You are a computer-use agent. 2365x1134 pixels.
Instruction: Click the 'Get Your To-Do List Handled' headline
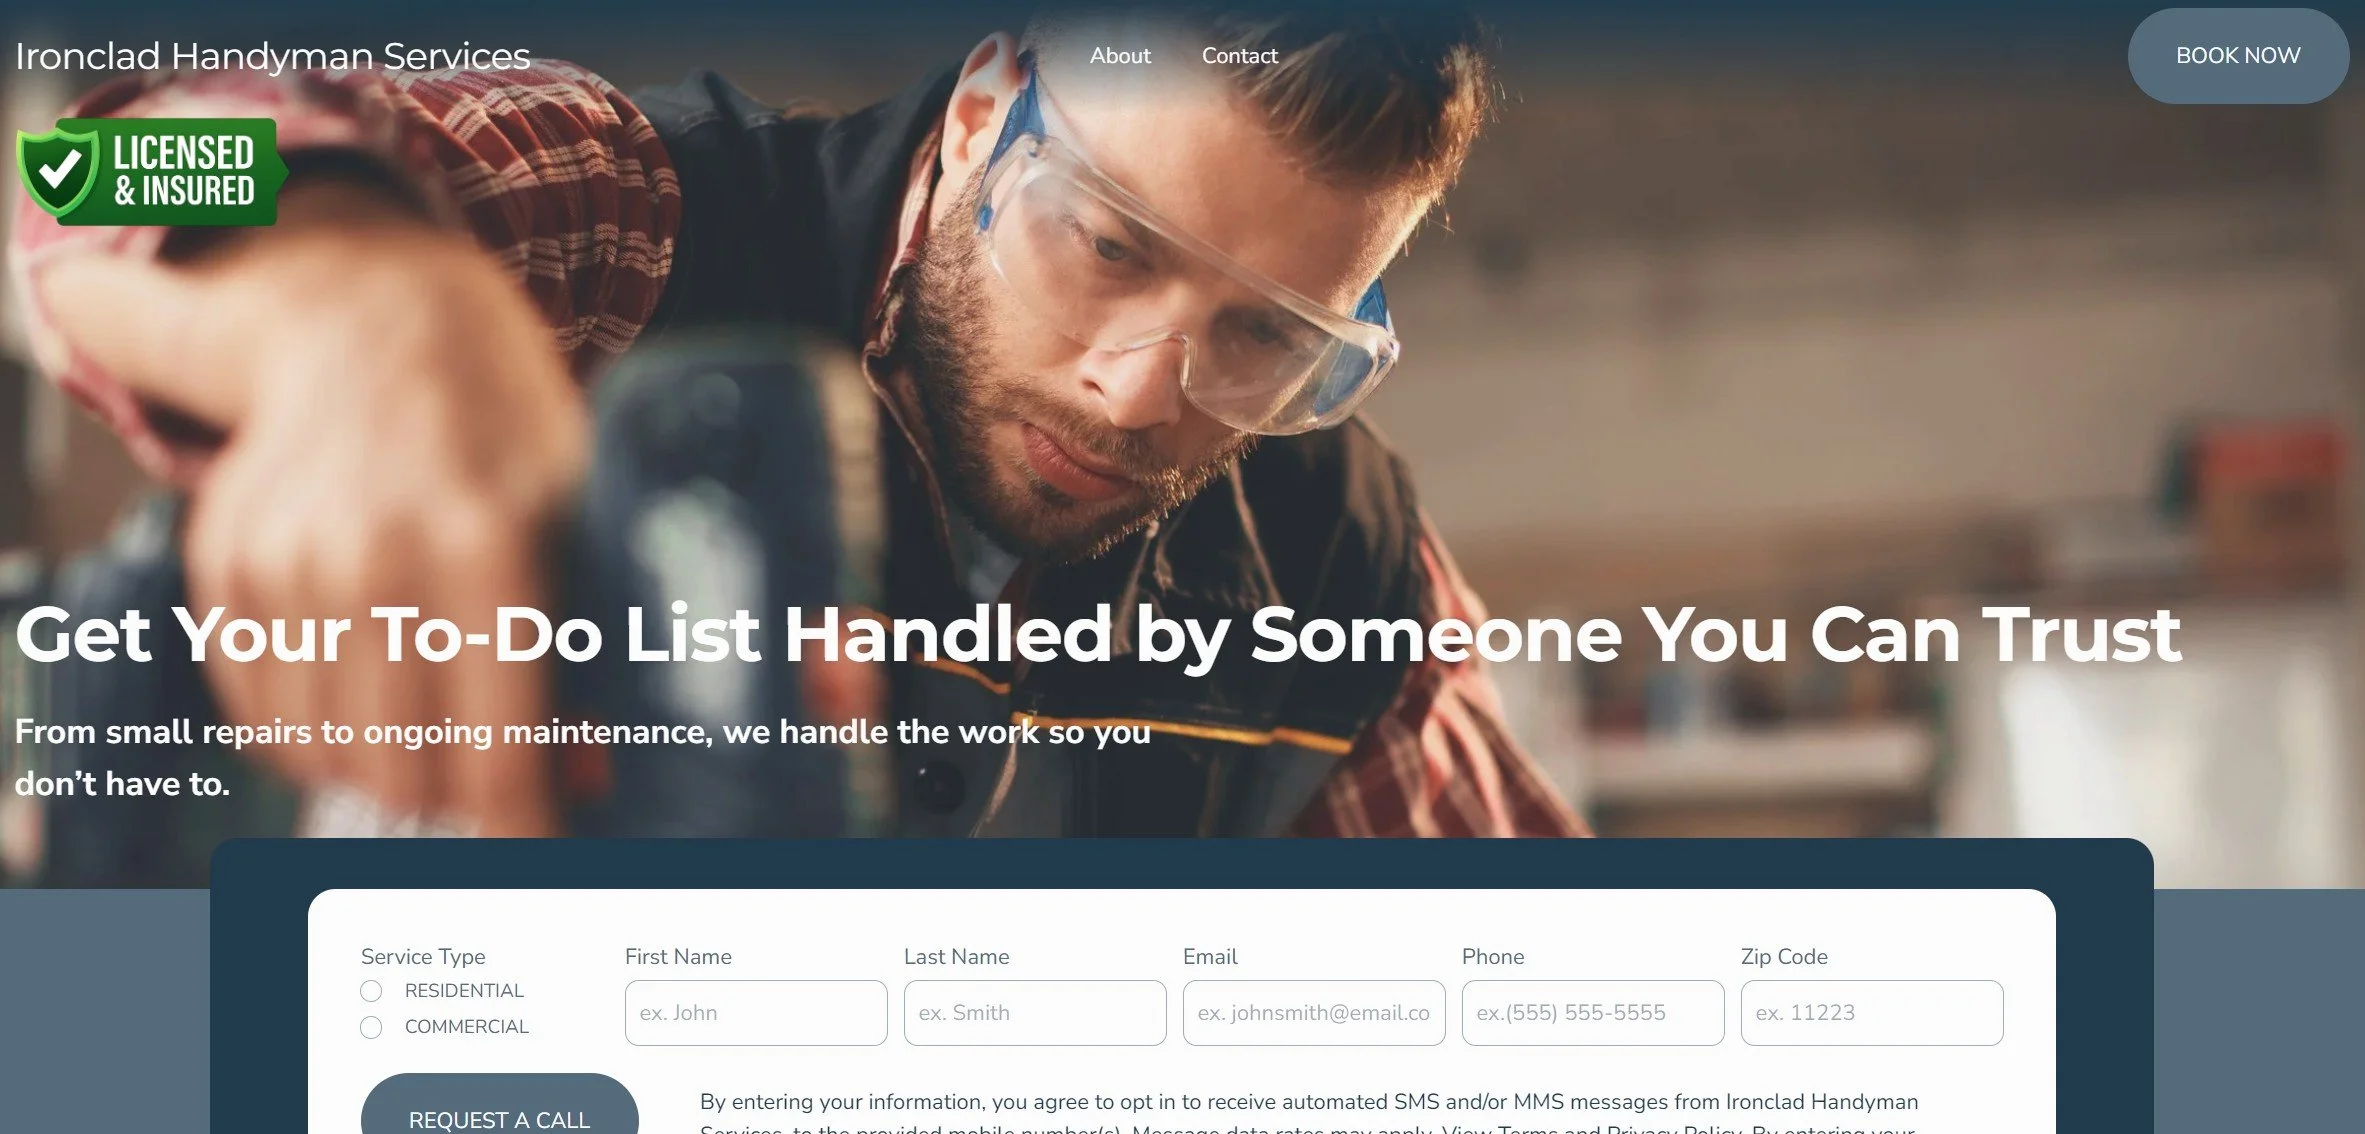[x=1097, y=634]
